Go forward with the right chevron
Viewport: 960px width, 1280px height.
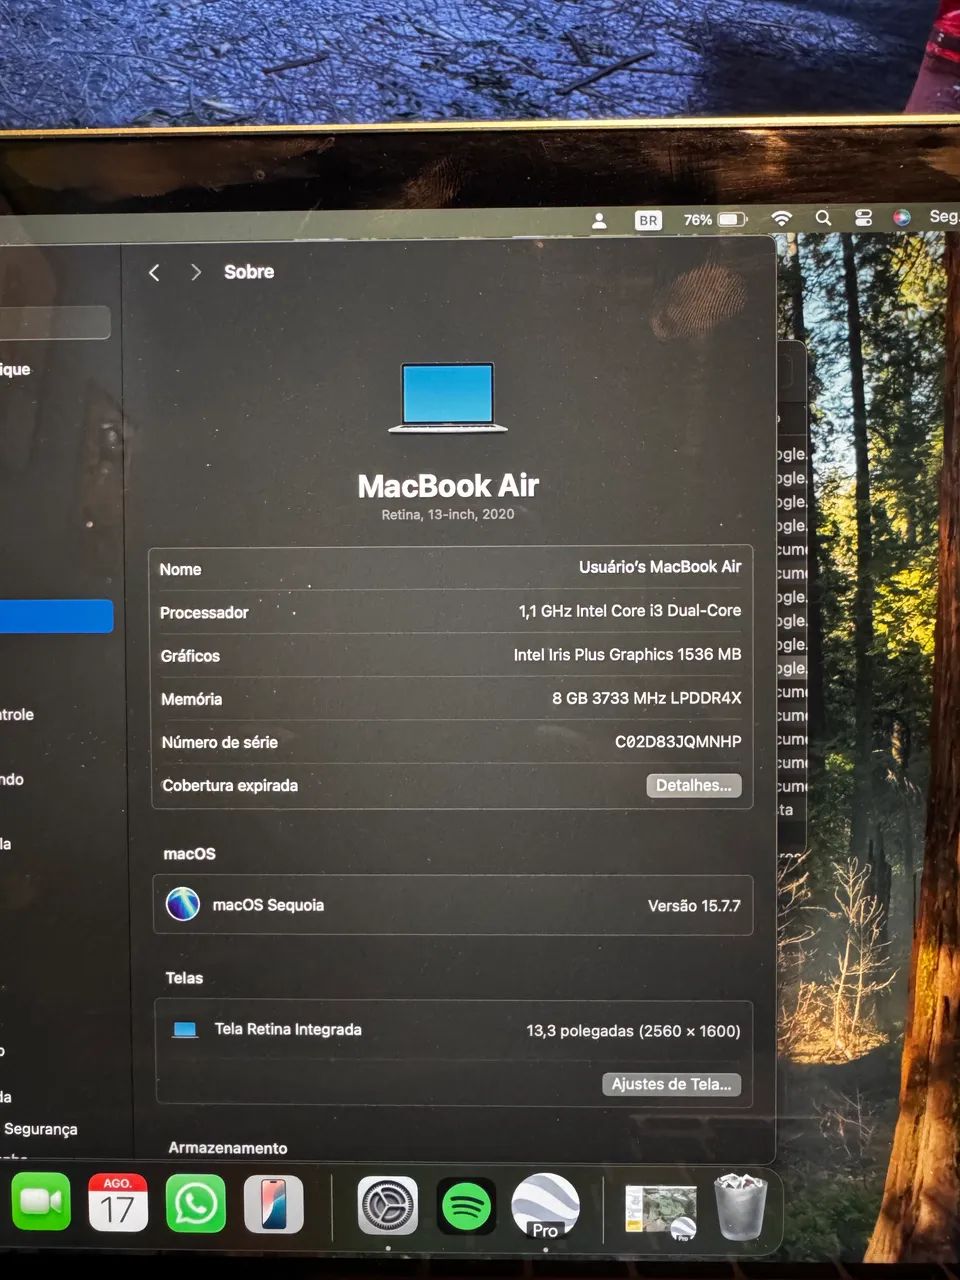pos(195,272)
